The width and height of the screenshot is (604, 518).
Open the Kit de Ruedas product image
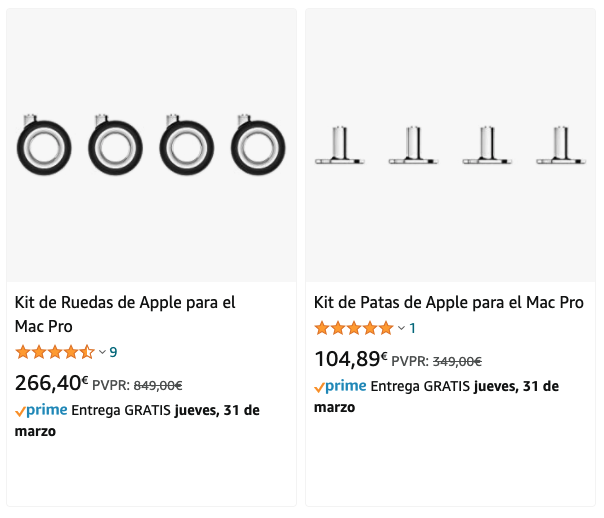pos(151,146)
